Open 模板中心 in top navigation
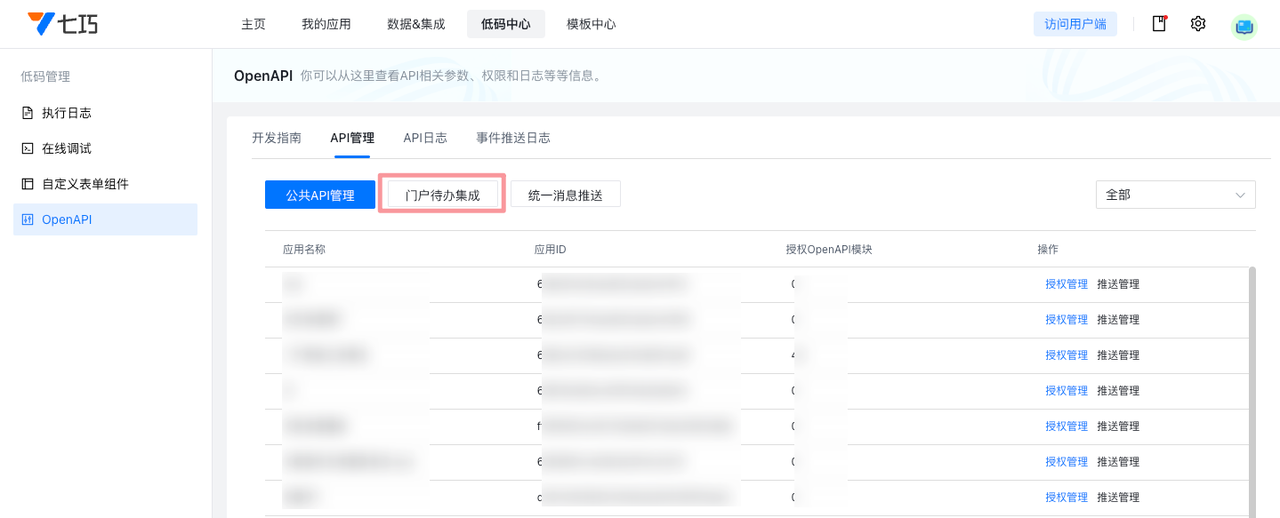This screenshot has width=1280, height=518. tap(591, 24)
